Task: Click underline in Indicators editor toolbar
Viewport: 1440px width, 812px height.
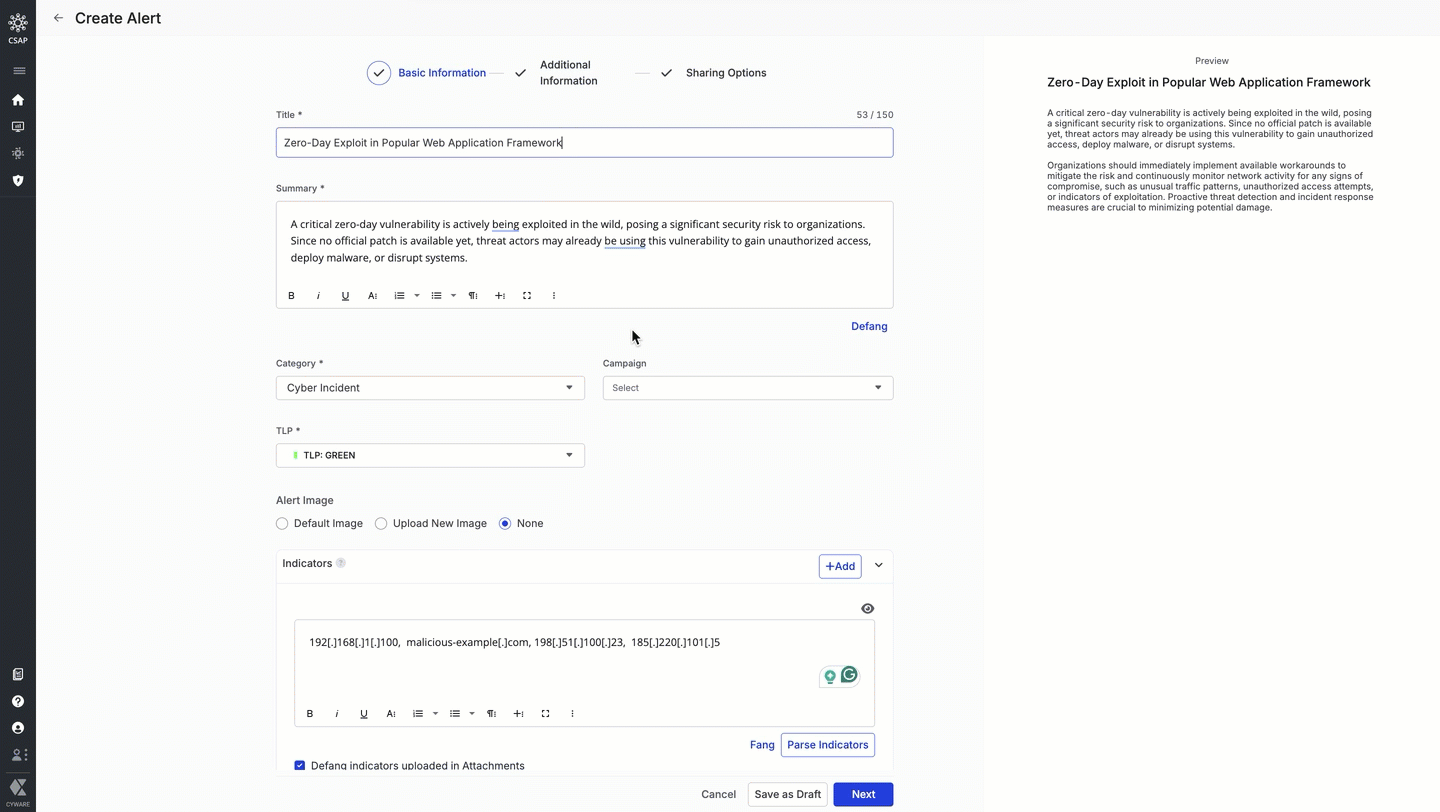Action: 364,714
